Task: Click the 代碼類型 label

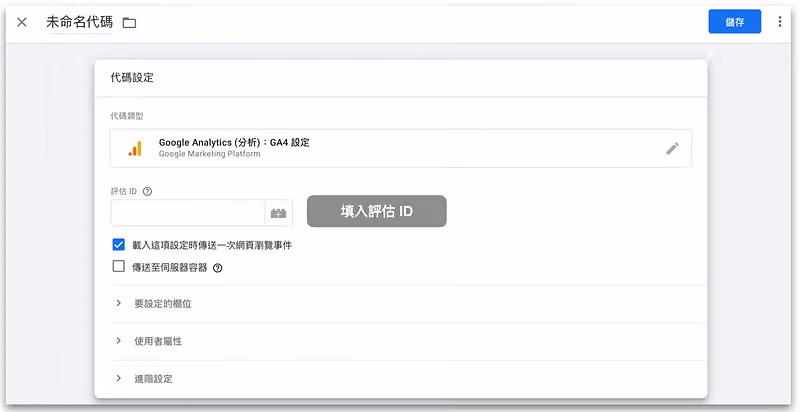Action: (127, 116)
